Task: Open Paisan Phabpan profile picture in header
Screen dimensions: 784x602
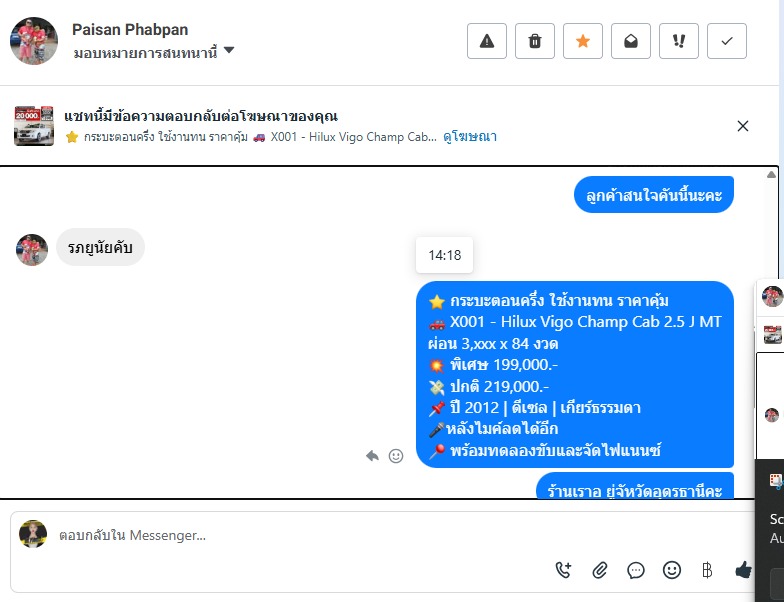Action: pyautogui.click(x=34, y=41)
